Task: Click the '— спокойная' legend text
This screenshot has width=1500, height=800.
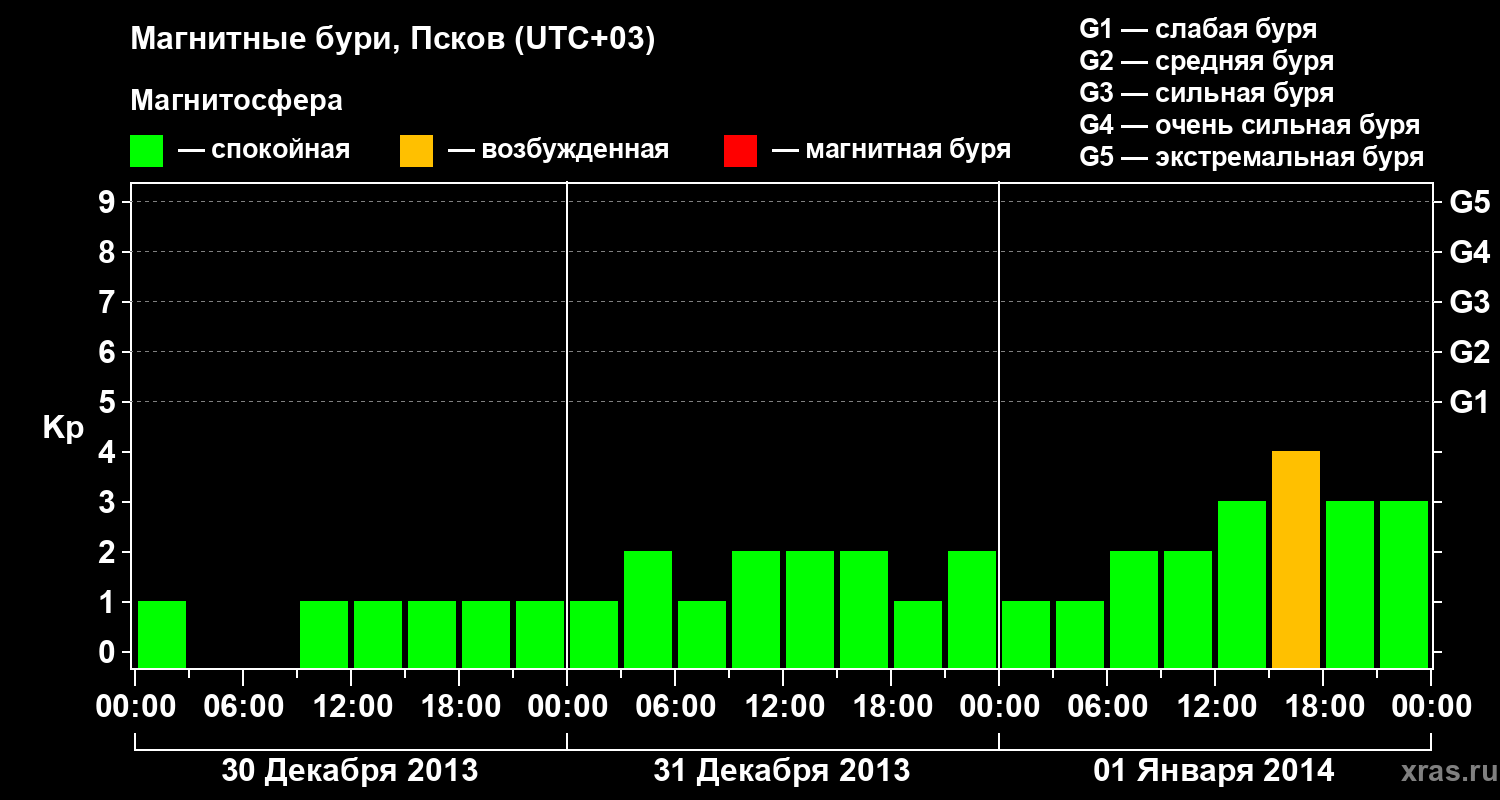Action: tap(264, 151)
